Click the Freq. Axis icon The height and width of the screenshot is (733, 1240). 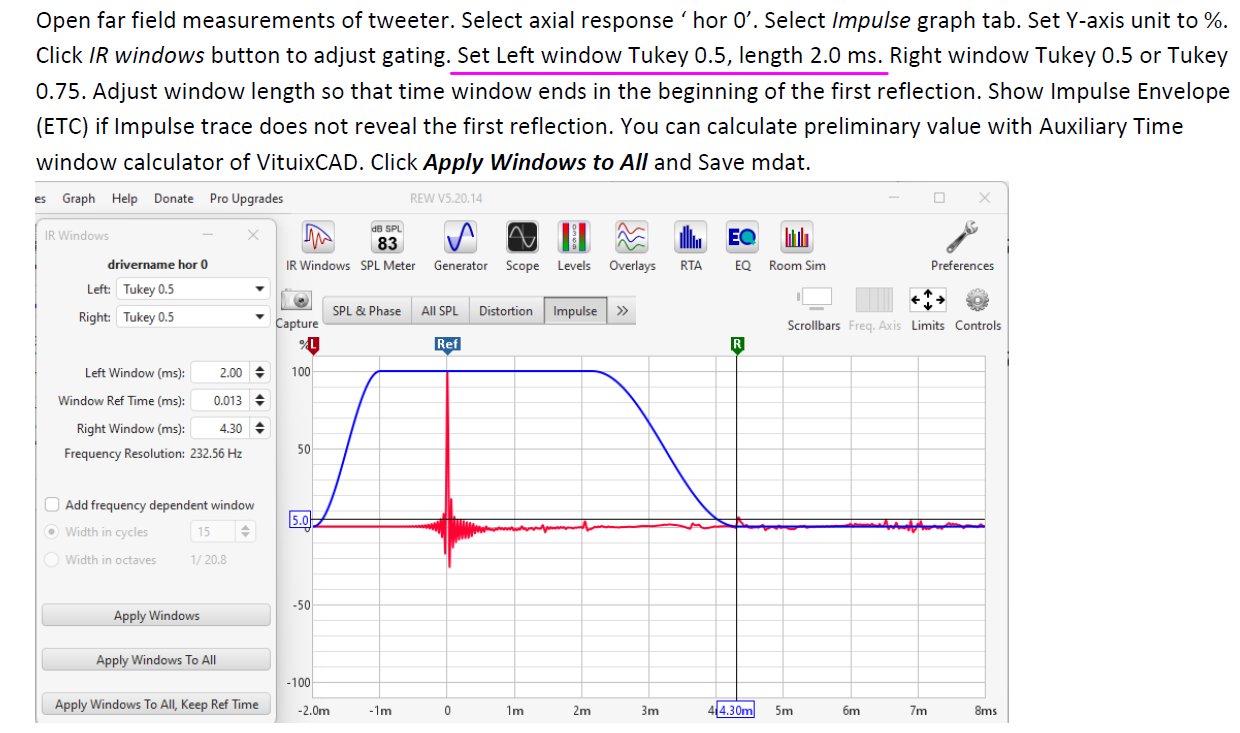[x=874, y=299]
